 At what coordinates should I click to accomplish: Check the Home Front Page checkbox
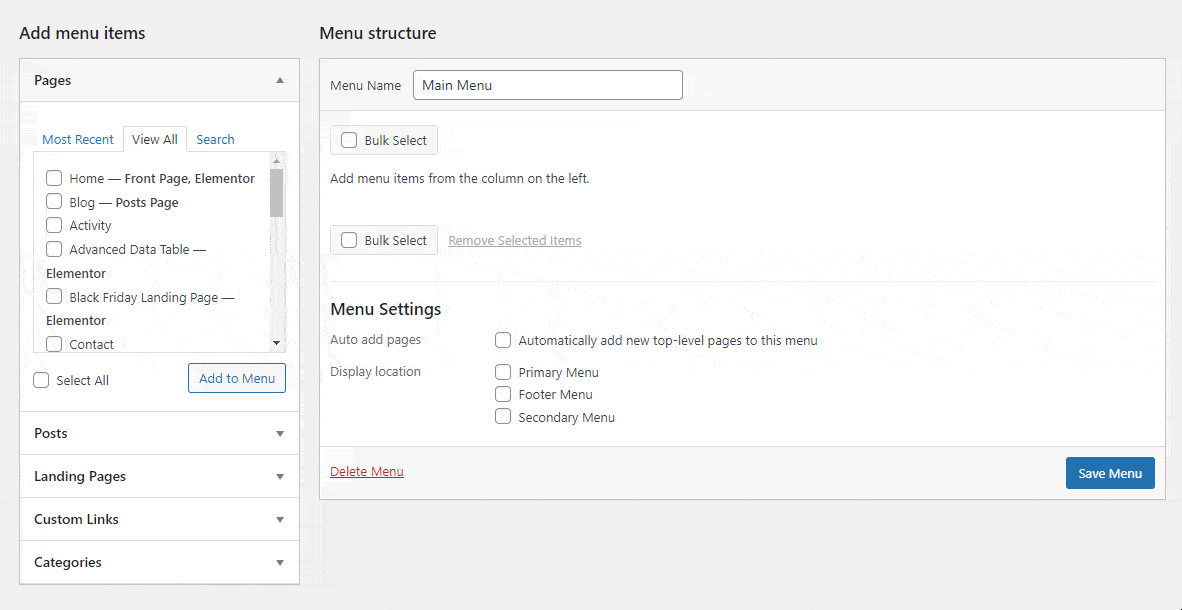(x=54, y=179)
